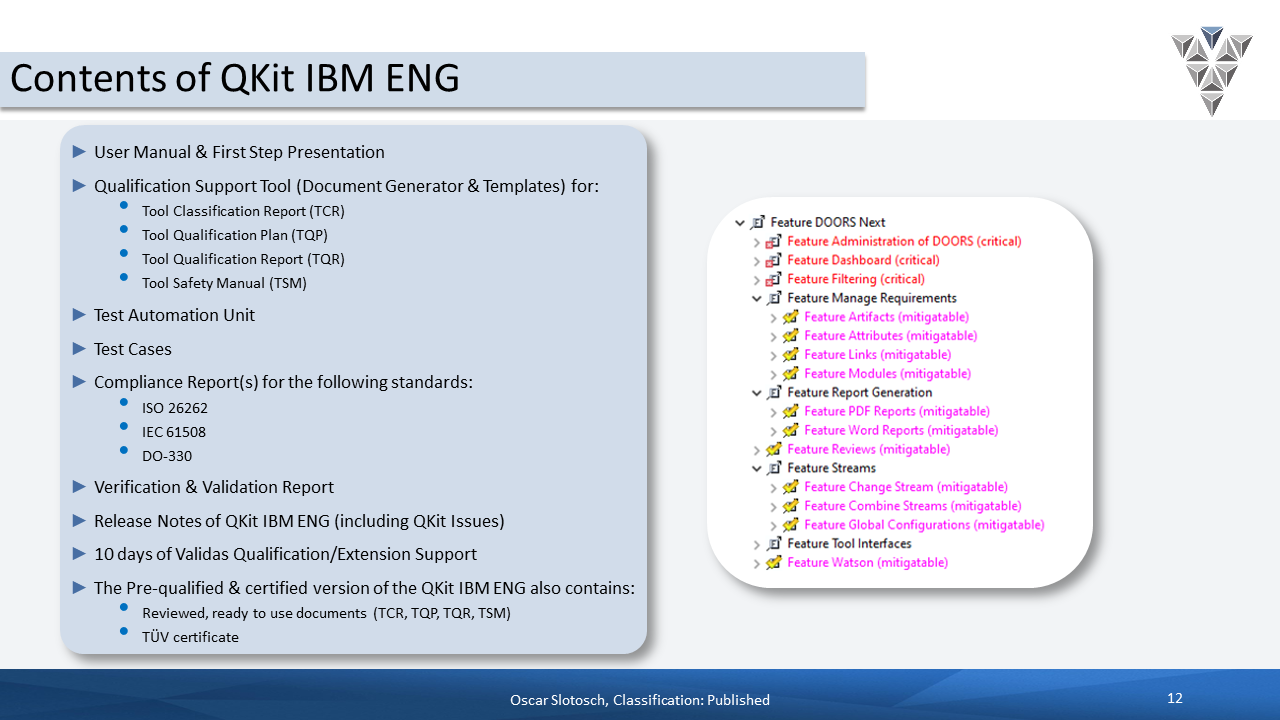Select Feature Administration of DOORS (critical)
The height and width of the screenshot is (720, 1280).
click(904, 241)
